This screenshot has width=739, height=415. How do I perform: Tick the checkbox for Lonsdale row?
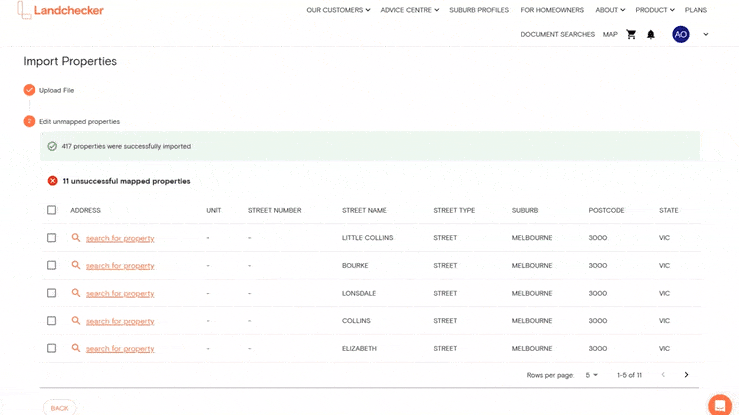[51, 293]
